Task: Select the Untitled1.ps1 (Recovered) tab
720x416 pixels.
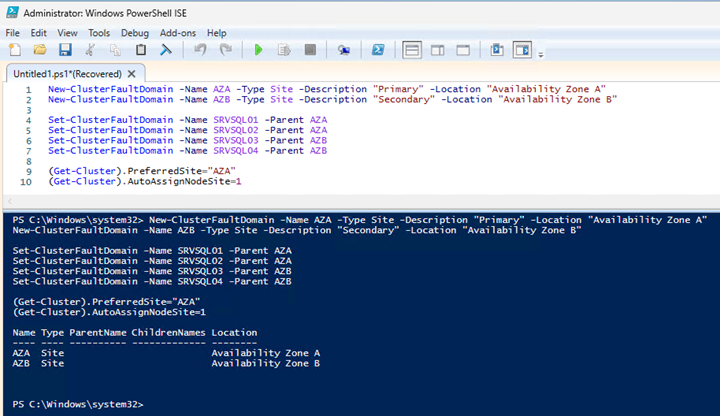Action: 68,74
